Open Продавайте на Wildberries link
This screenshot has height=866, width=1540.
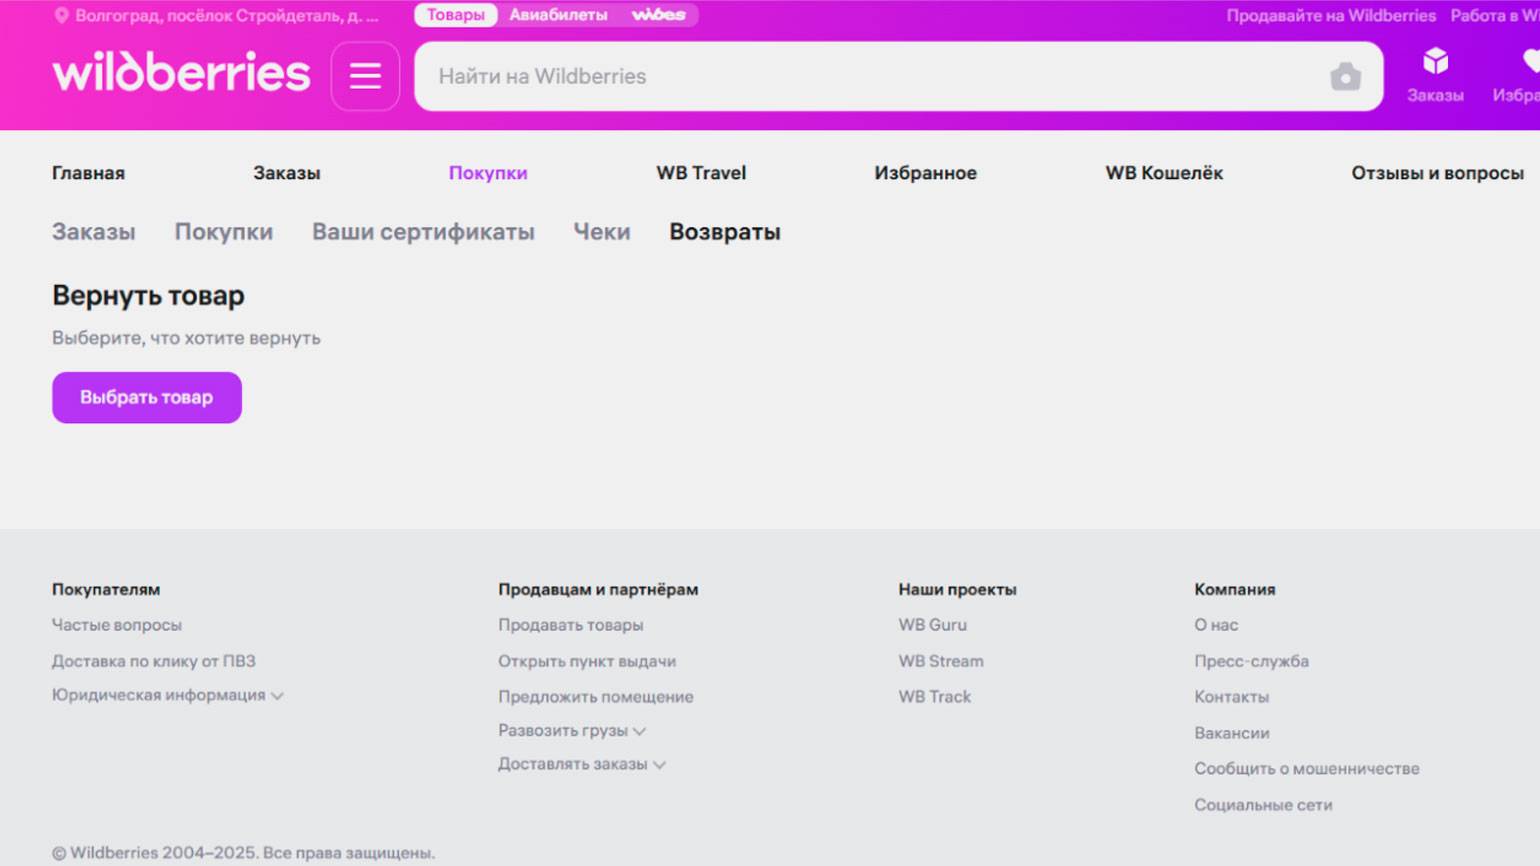pos(1331,16)
